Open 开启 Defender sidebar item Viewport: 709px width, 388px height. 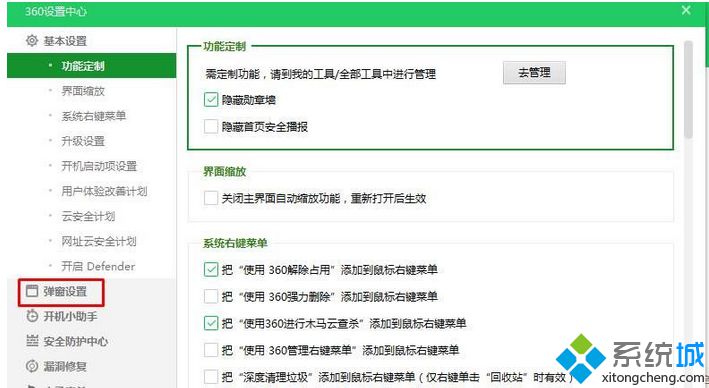[x=98, y=266]
